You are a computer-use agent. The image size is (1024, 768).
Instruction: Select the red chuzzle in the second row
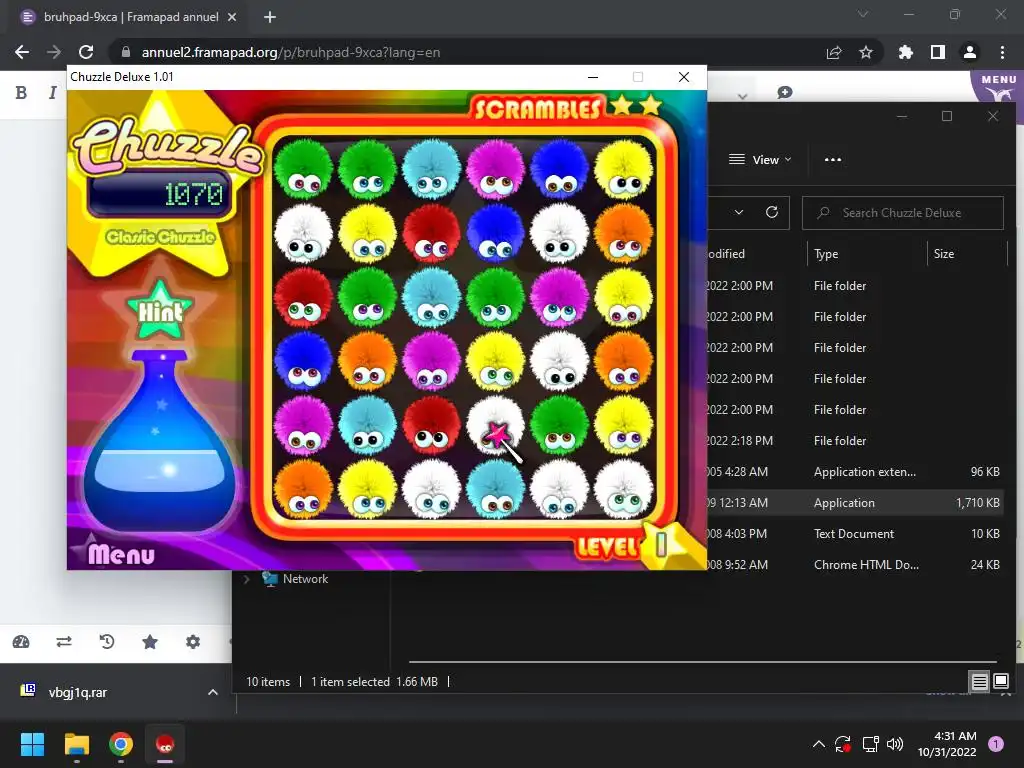coord(431,234)
